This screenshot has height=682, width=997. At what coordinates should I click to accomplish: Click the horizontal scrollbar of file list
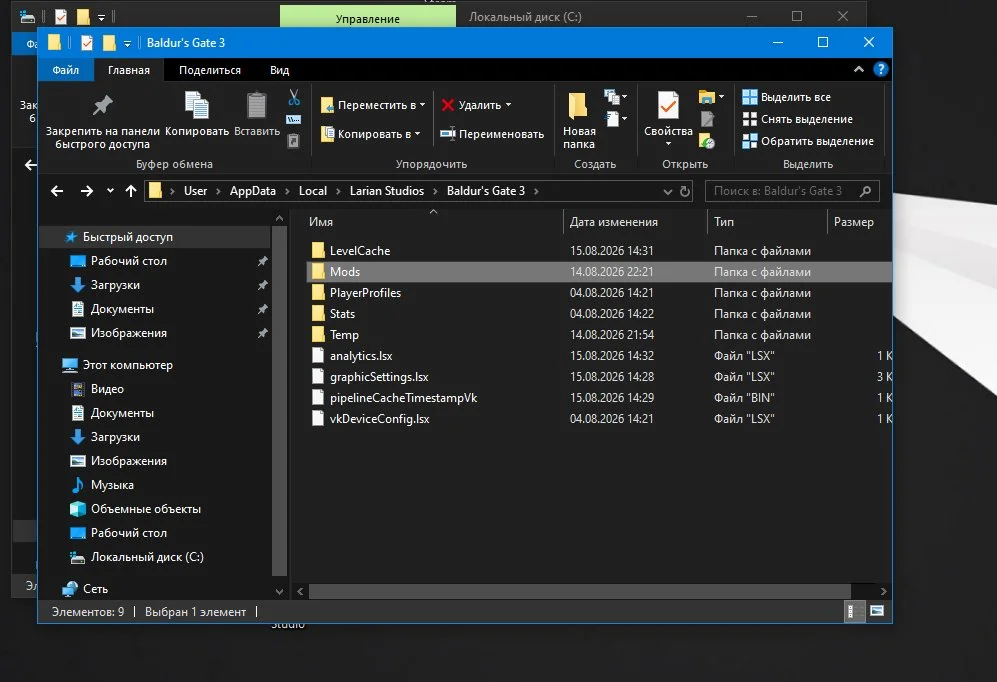coord(579,592)
